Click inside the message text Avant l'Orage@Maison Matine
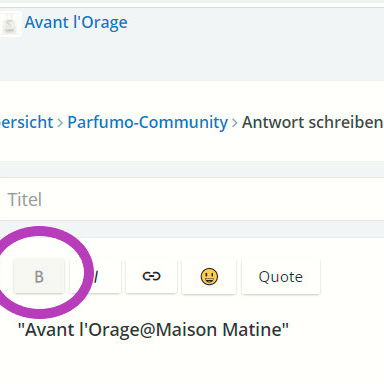Image resolution: width=384 pixels, height=384 pixels. click(153, 330)
